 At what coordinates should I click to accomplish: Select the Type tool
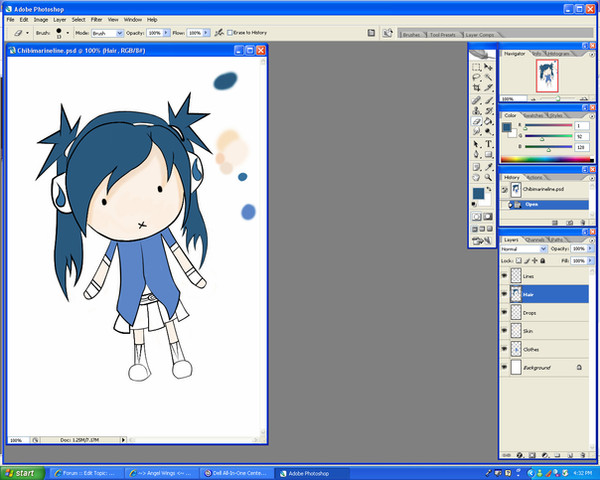point(488,144)
